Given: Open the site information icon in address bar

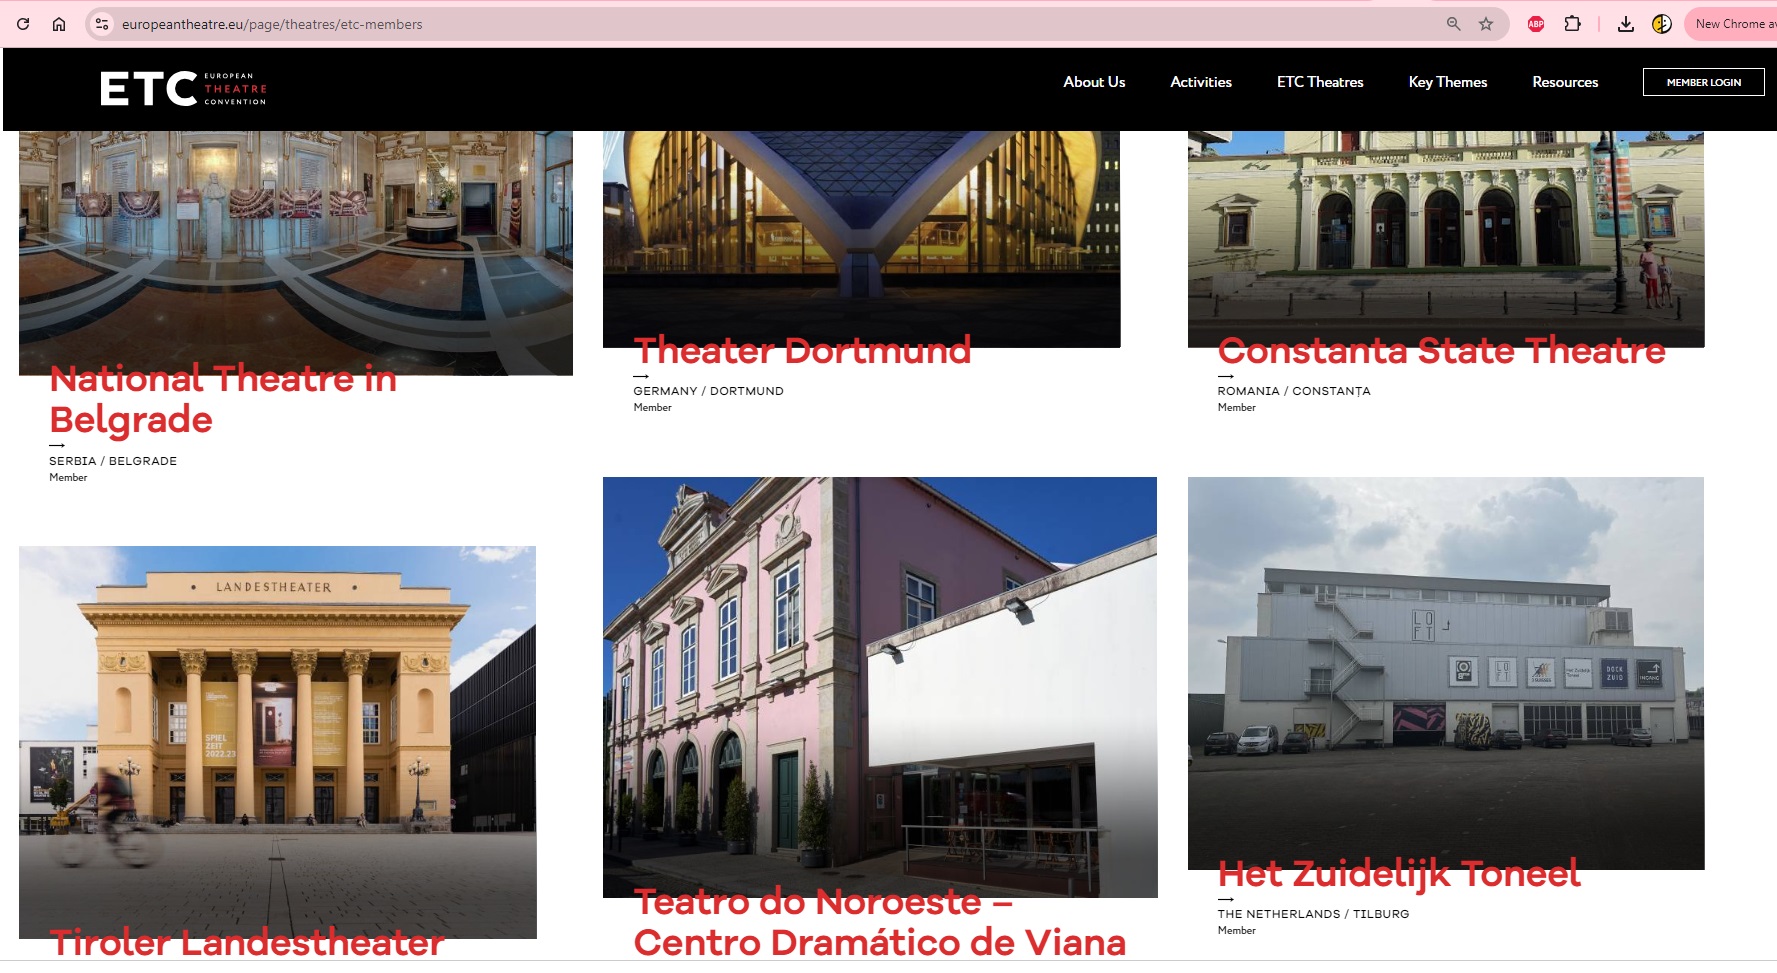Looking at the screenshot, I should point(101,24).
